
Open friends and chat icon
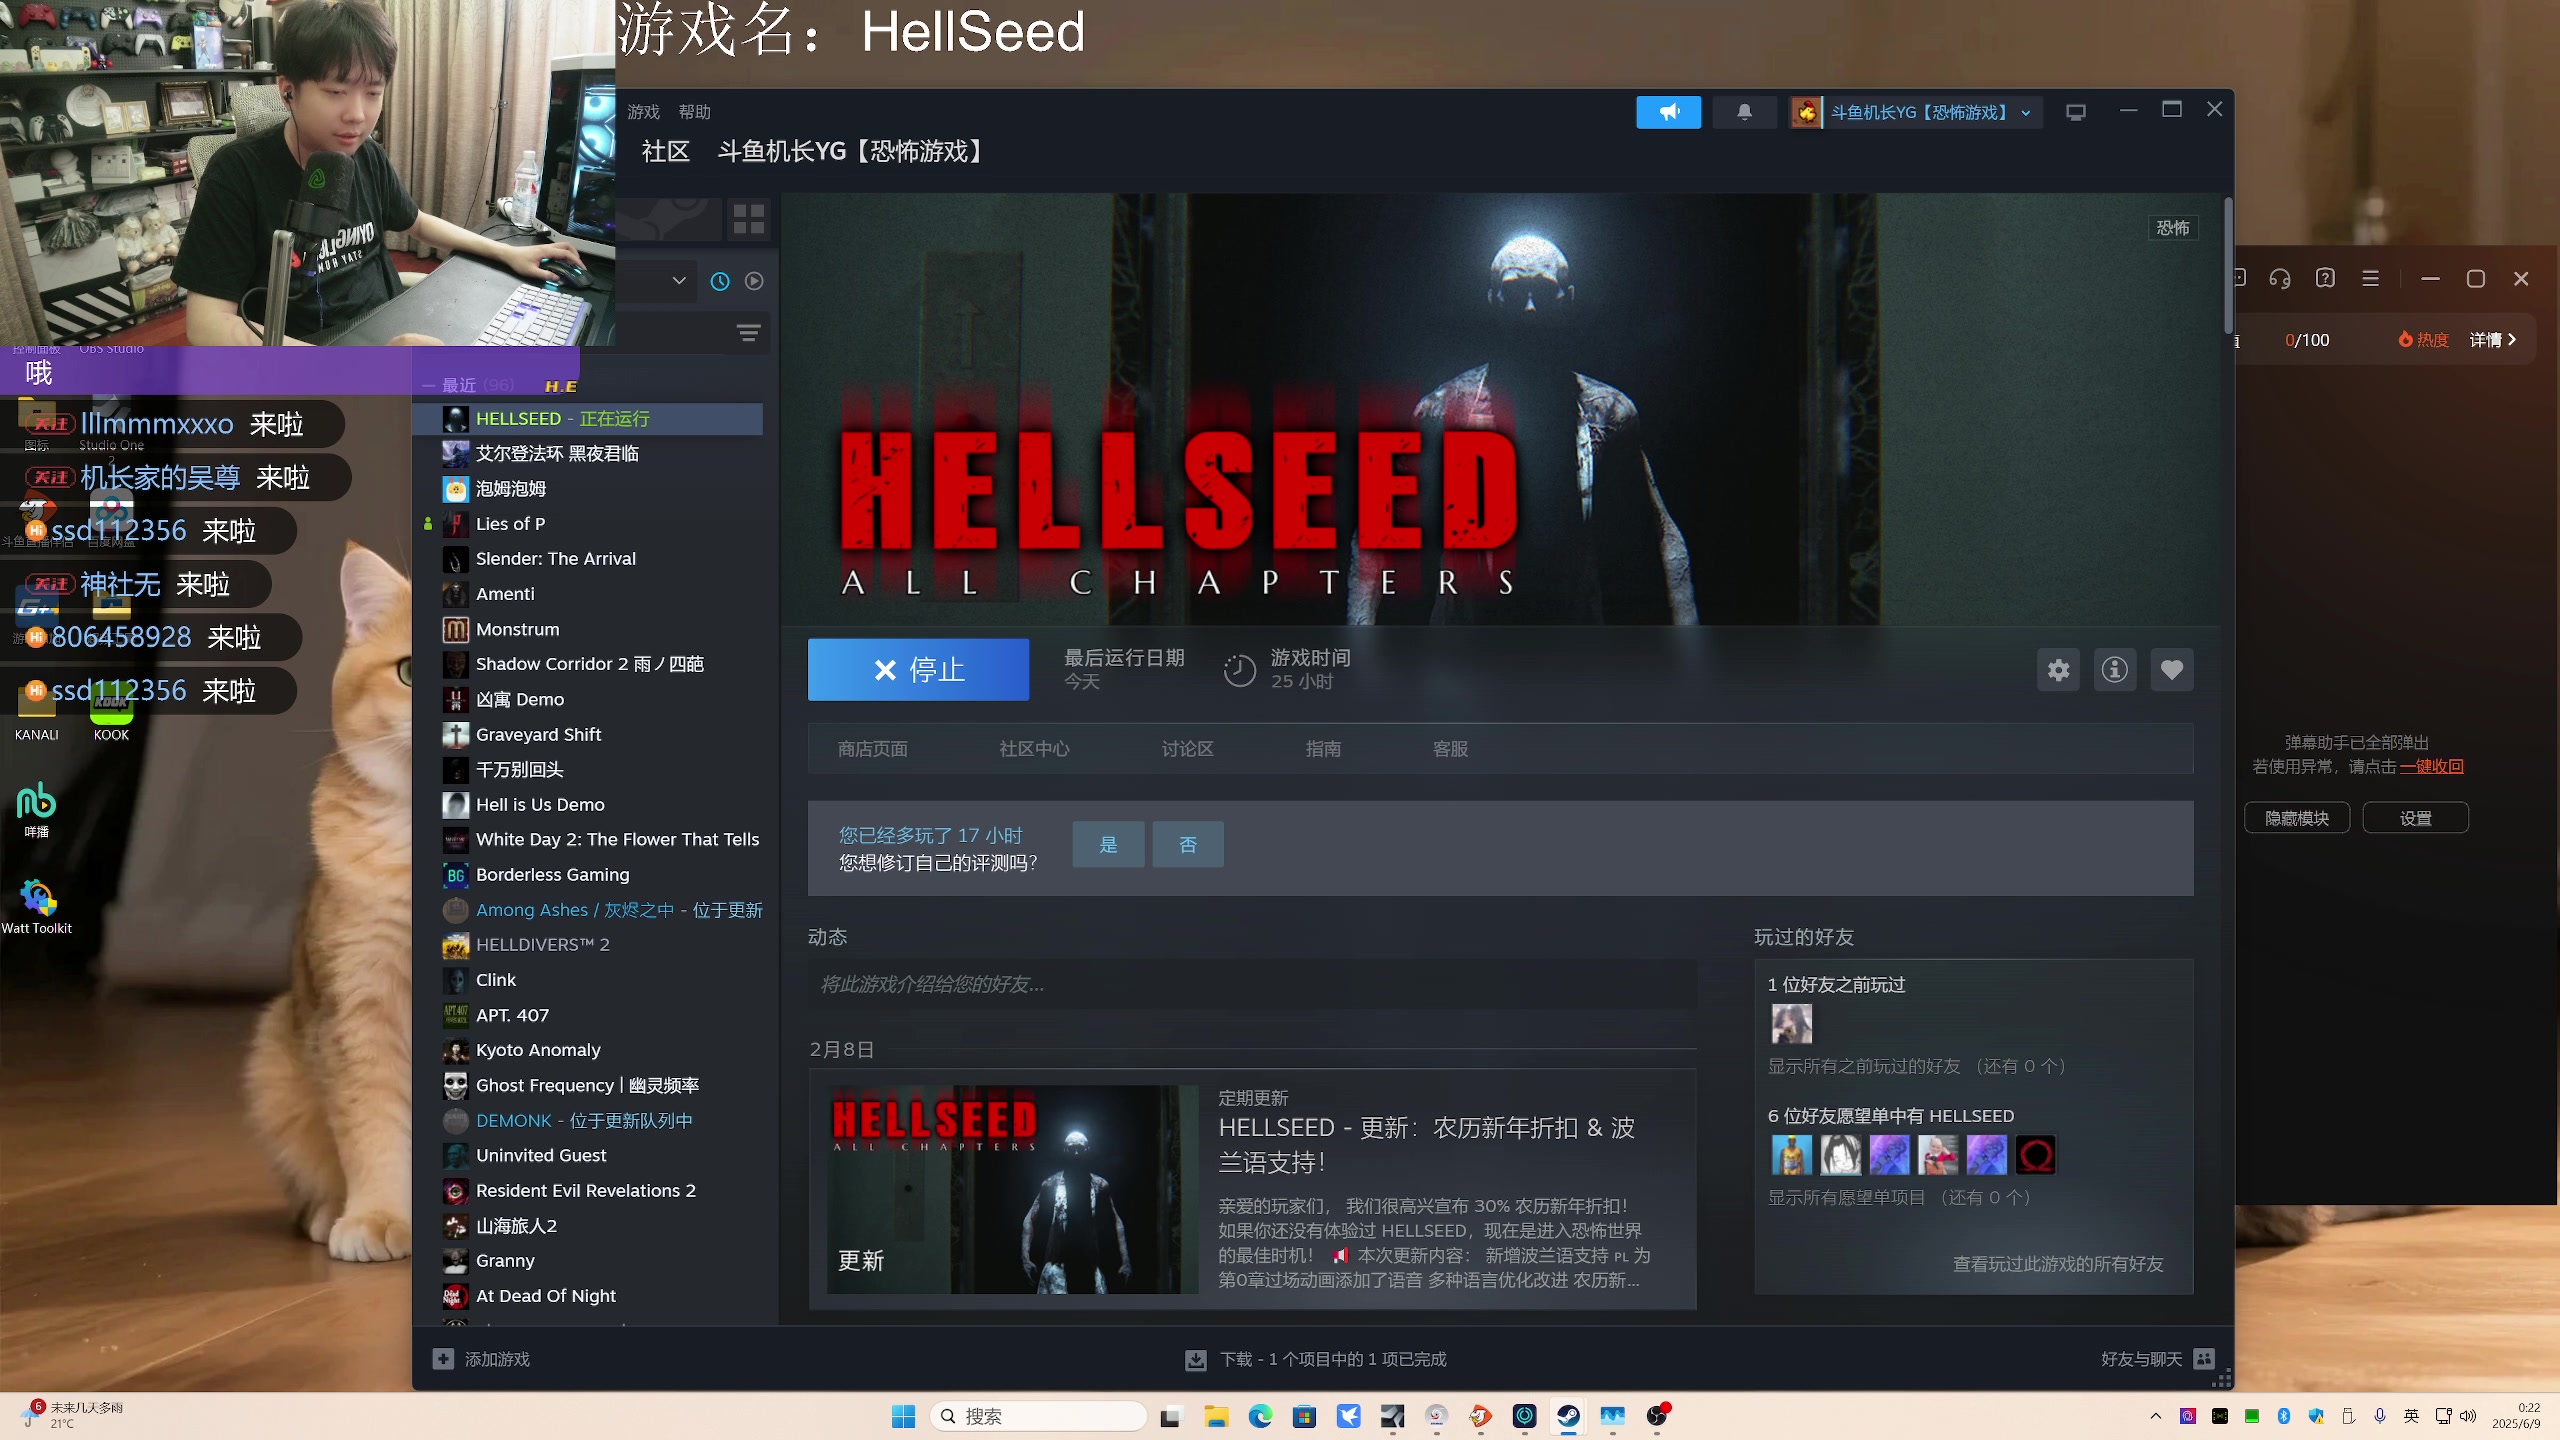click(2204, 1358)
